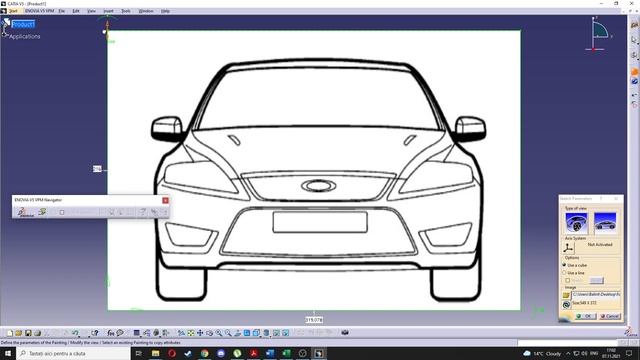Select Product1 in the specification tree
This screenshot has width=640, height=360.
(23, 24)
